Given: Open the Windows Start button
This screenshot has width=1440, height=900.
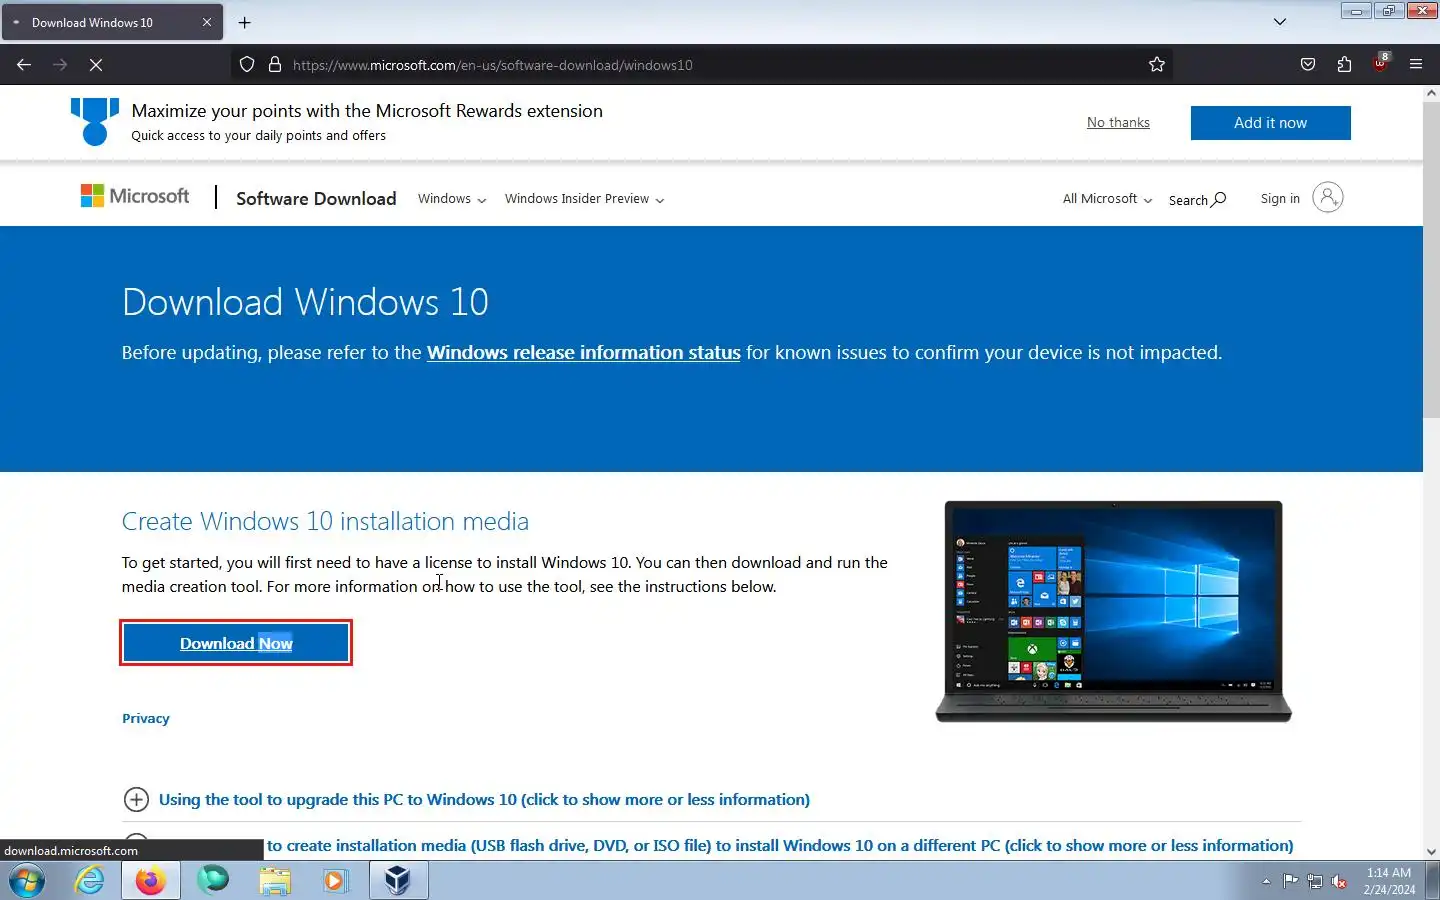Looking at the screenshot, I should 27,881.
